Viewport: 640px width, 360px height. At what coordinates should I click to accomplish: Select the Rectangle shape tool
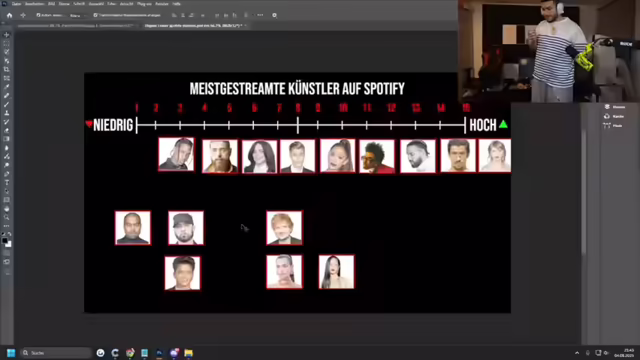pos(7,200)
